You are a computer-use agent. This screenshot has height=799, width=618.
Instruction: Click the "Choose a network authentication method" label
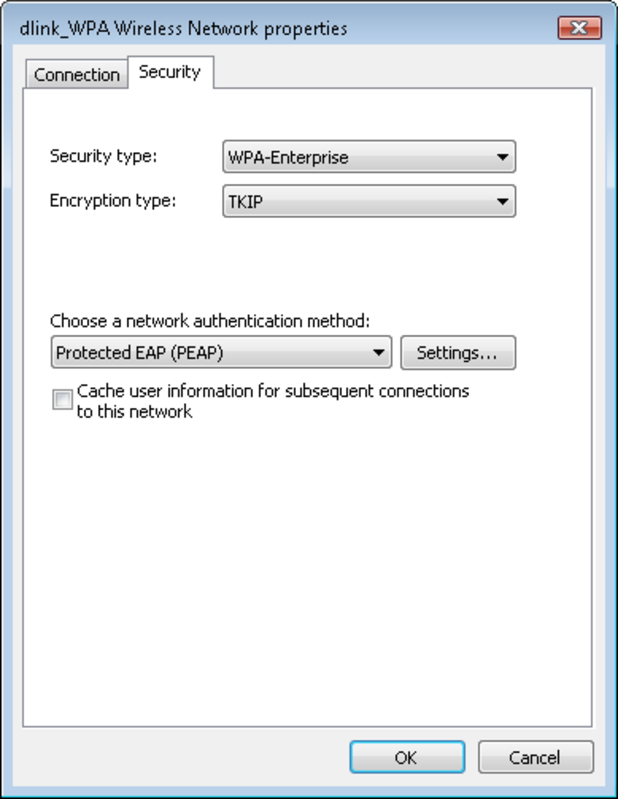(210, 321)
